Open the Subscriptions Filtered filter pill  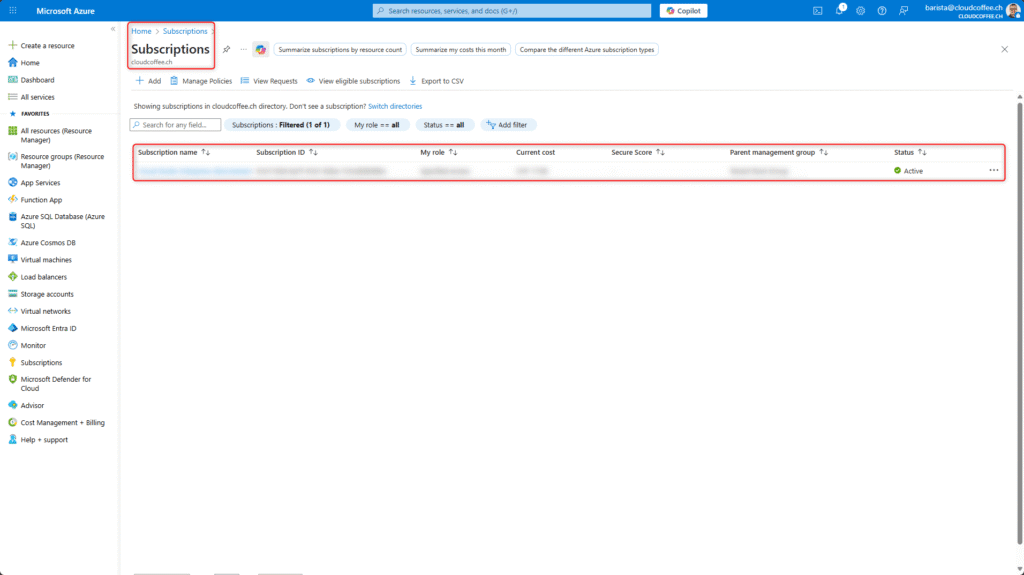(x=281, y=125)
